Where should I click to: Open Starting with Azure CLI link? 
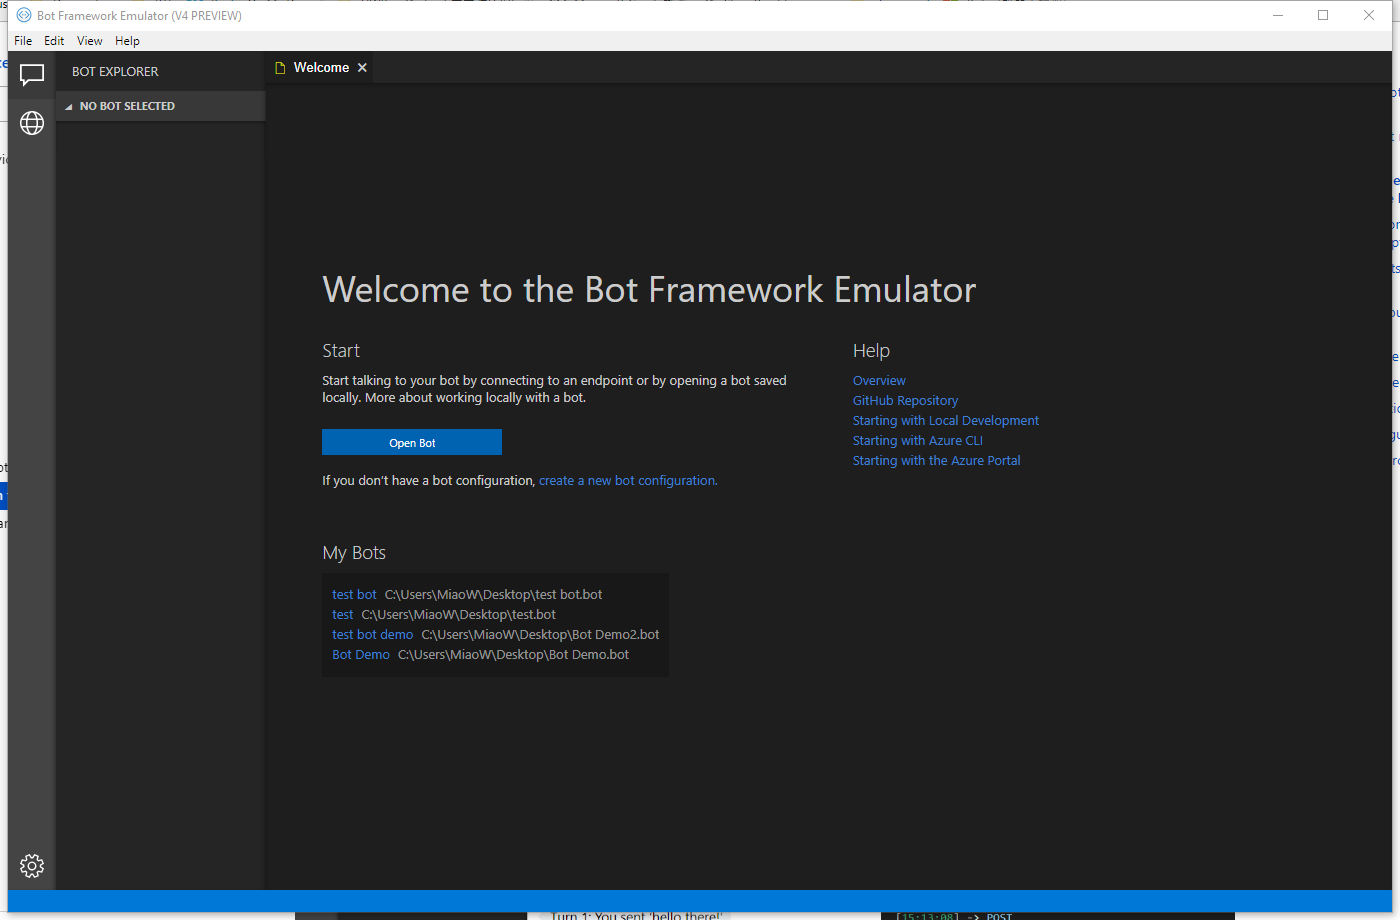tap(918, 441)
